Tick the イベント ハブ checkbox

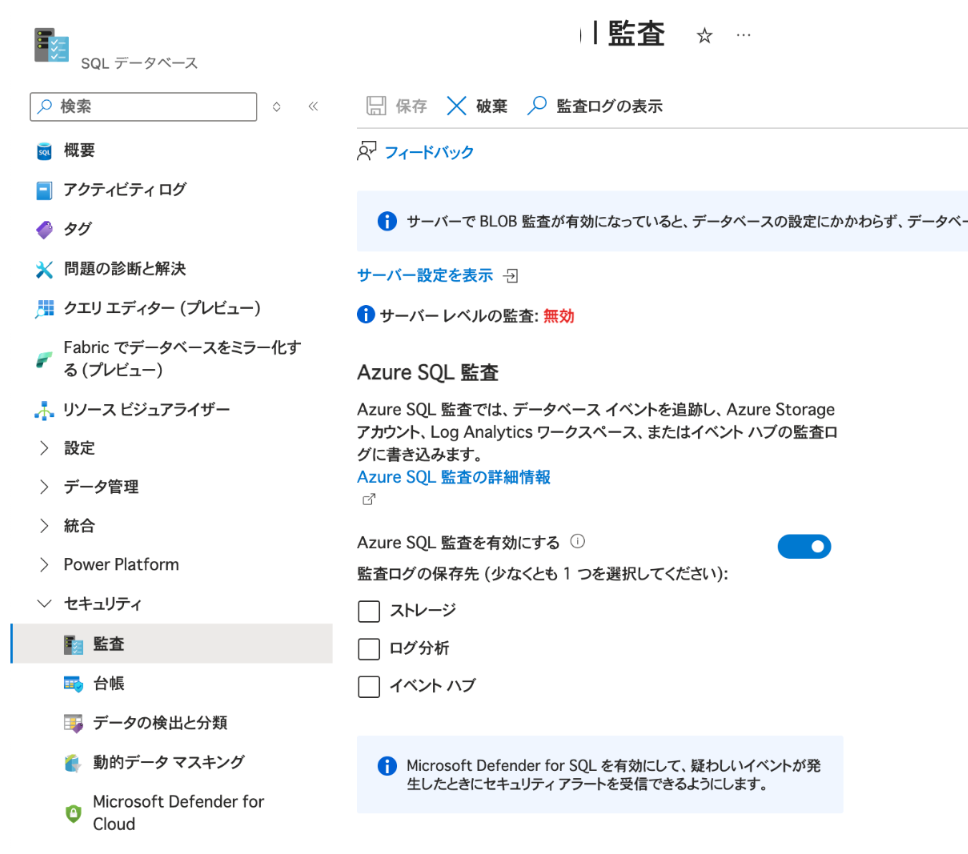(x=369, y=686)
